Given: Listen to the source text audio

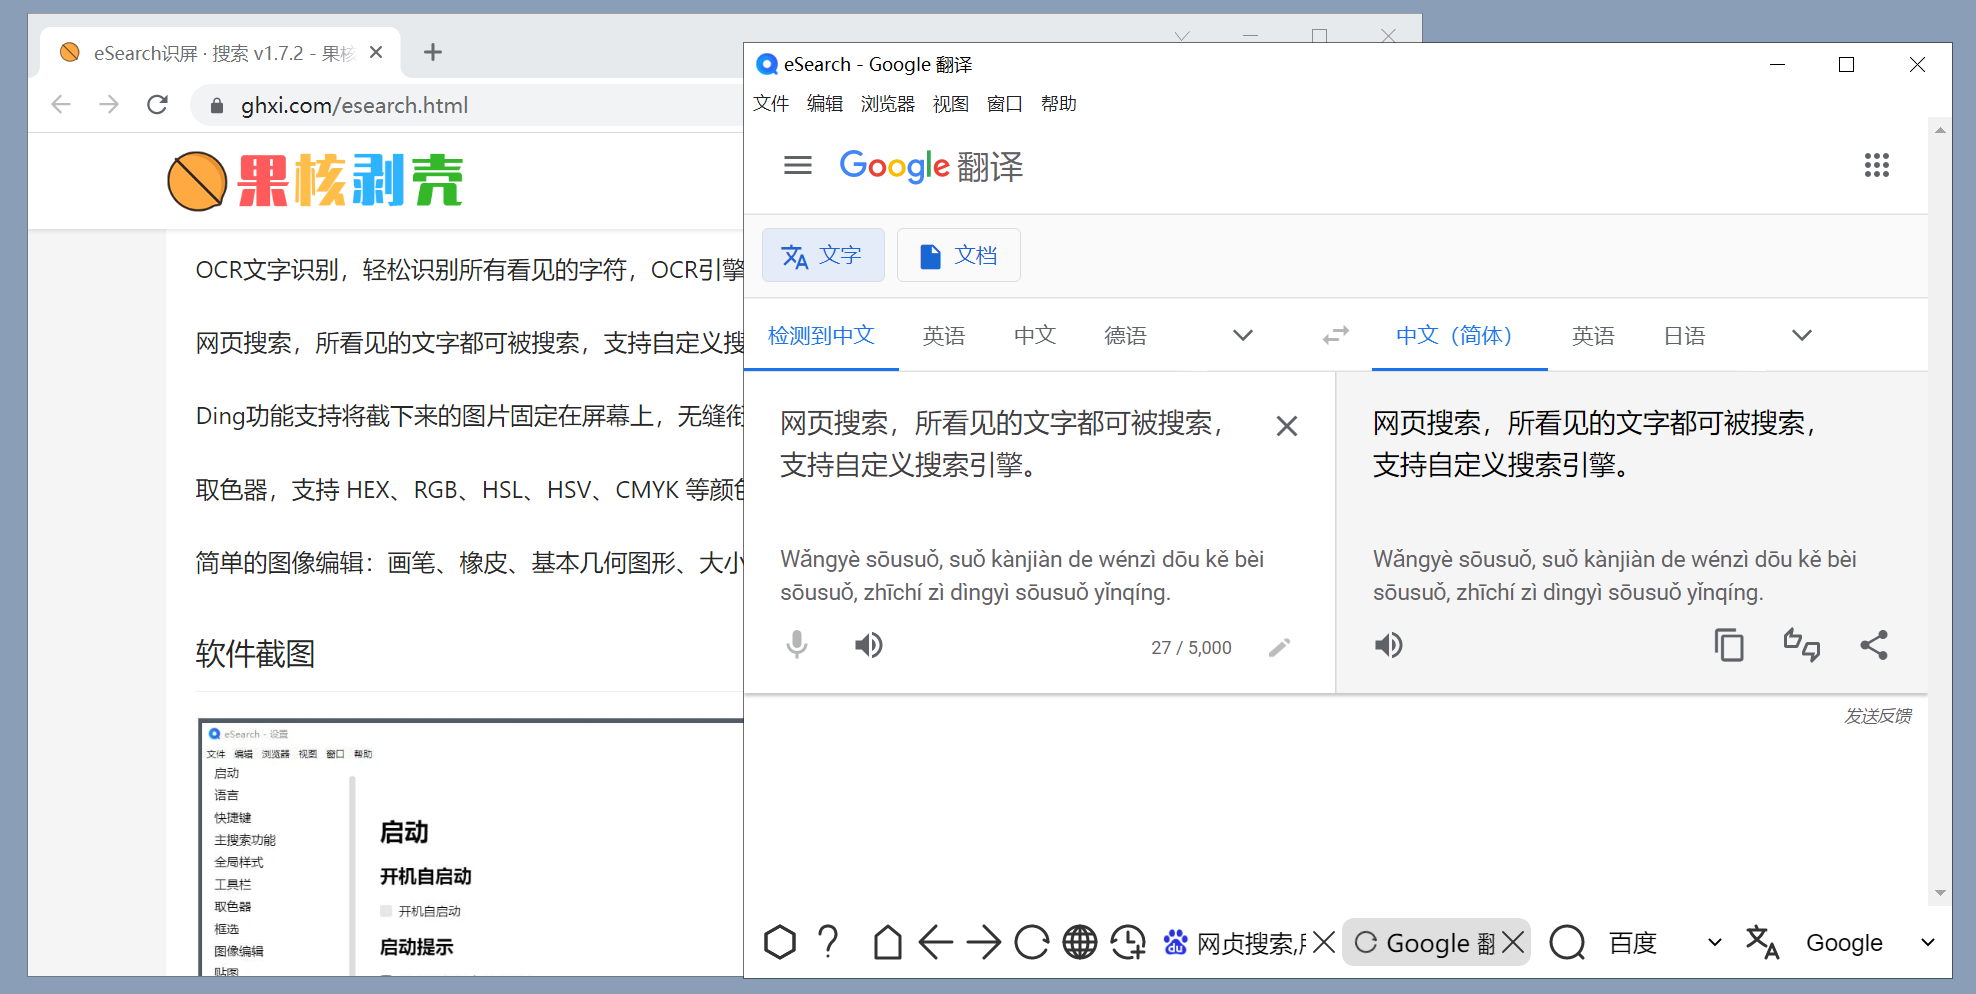Looking at the screenshot, I should click(868, 645).
